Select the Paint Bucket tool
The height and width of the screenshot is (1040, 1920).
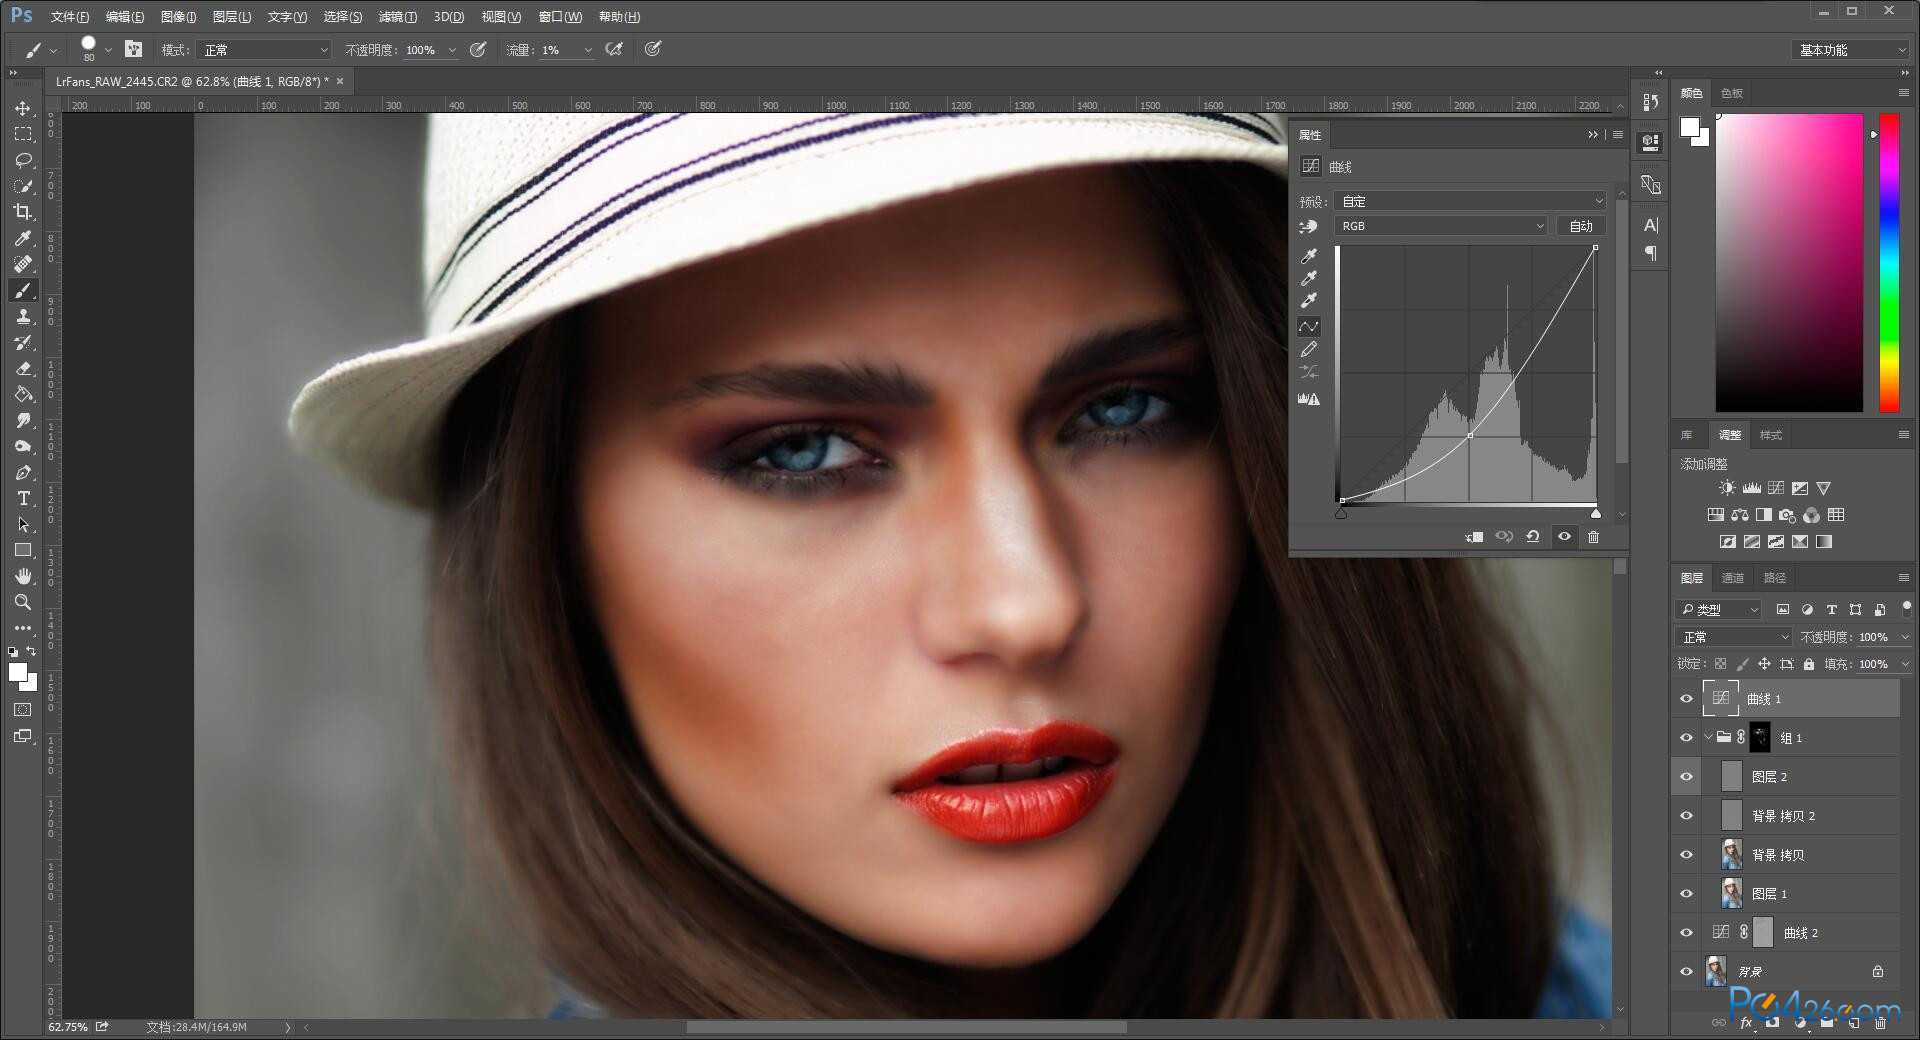coord(23,394)
